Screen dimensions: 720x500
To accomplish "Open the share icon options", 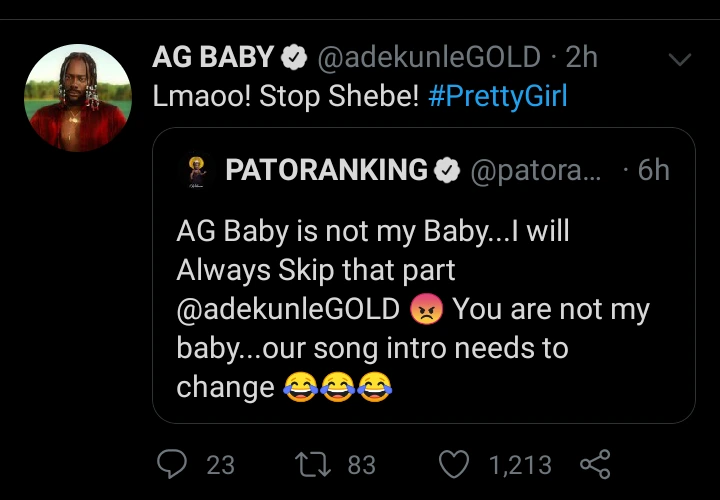I will (x=594, y=464).
